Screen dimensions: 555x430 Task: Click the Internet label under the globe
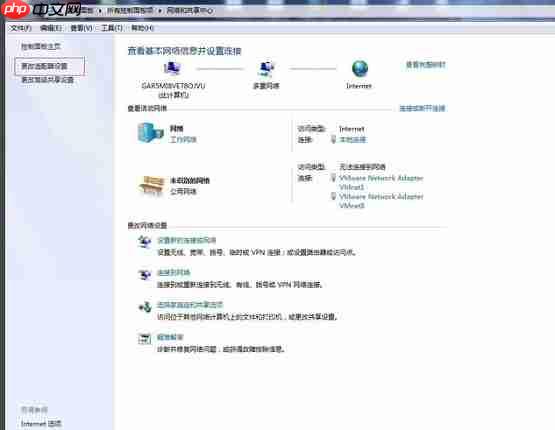point(359,86)
